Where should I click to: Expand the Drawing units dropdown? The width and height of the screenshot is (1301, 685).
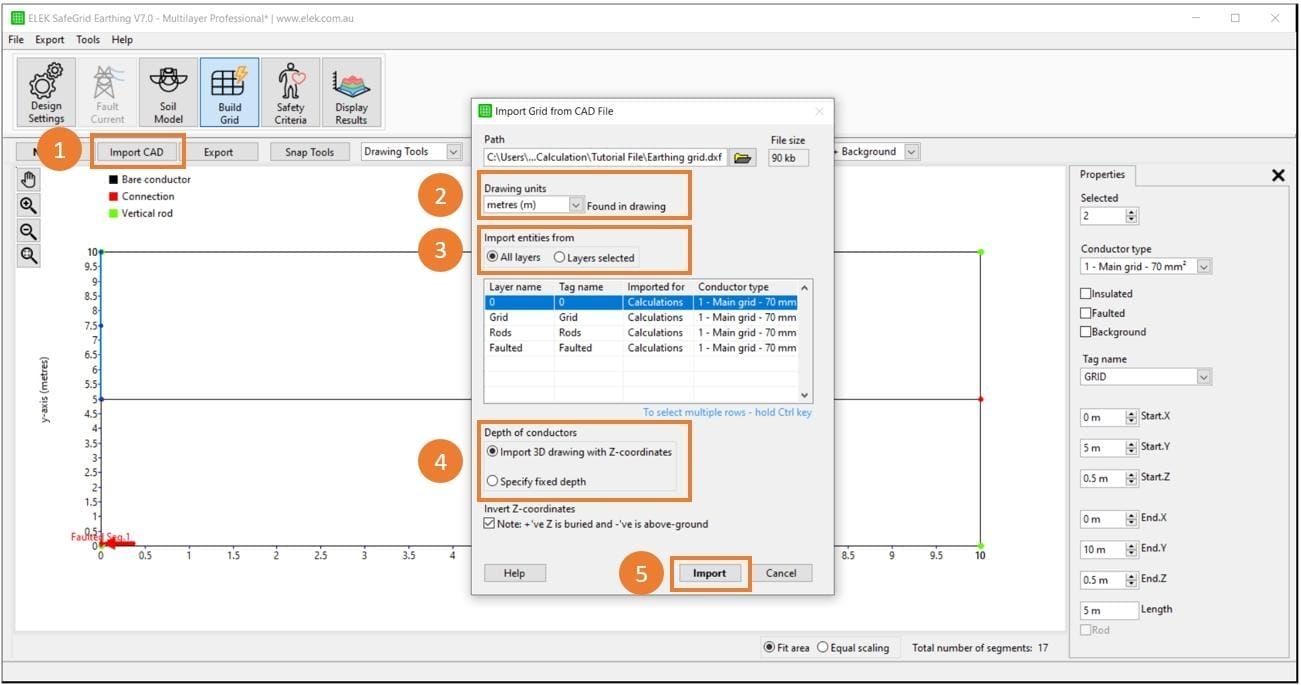[575, 205]
